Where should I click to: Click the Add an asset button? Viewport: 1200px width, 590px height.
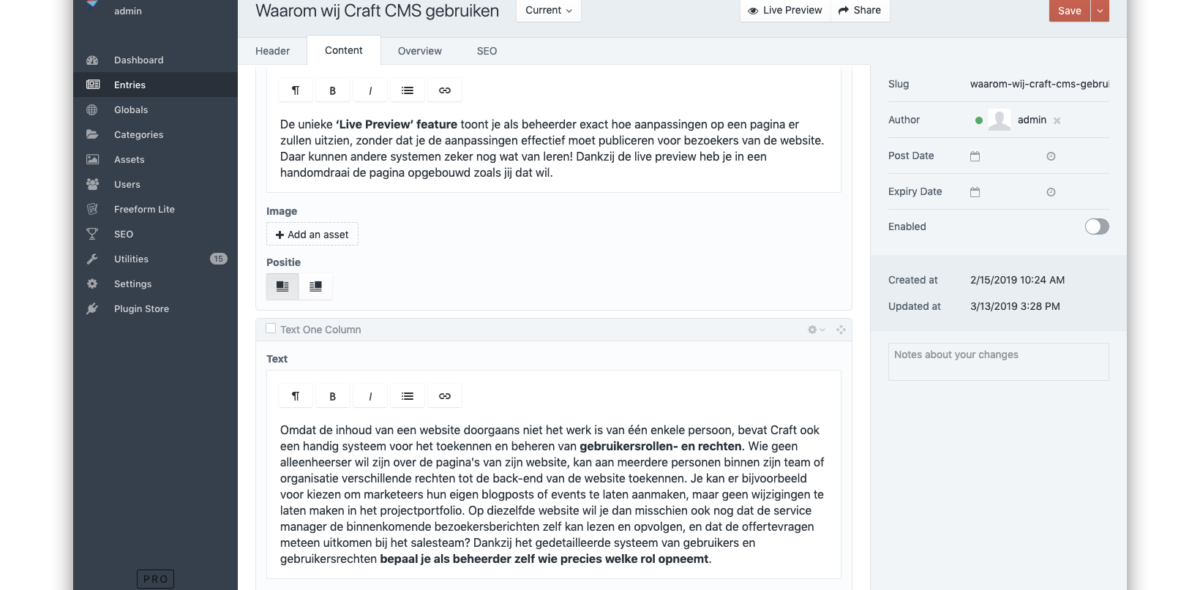pyautogui.click(x=311, y=233)
